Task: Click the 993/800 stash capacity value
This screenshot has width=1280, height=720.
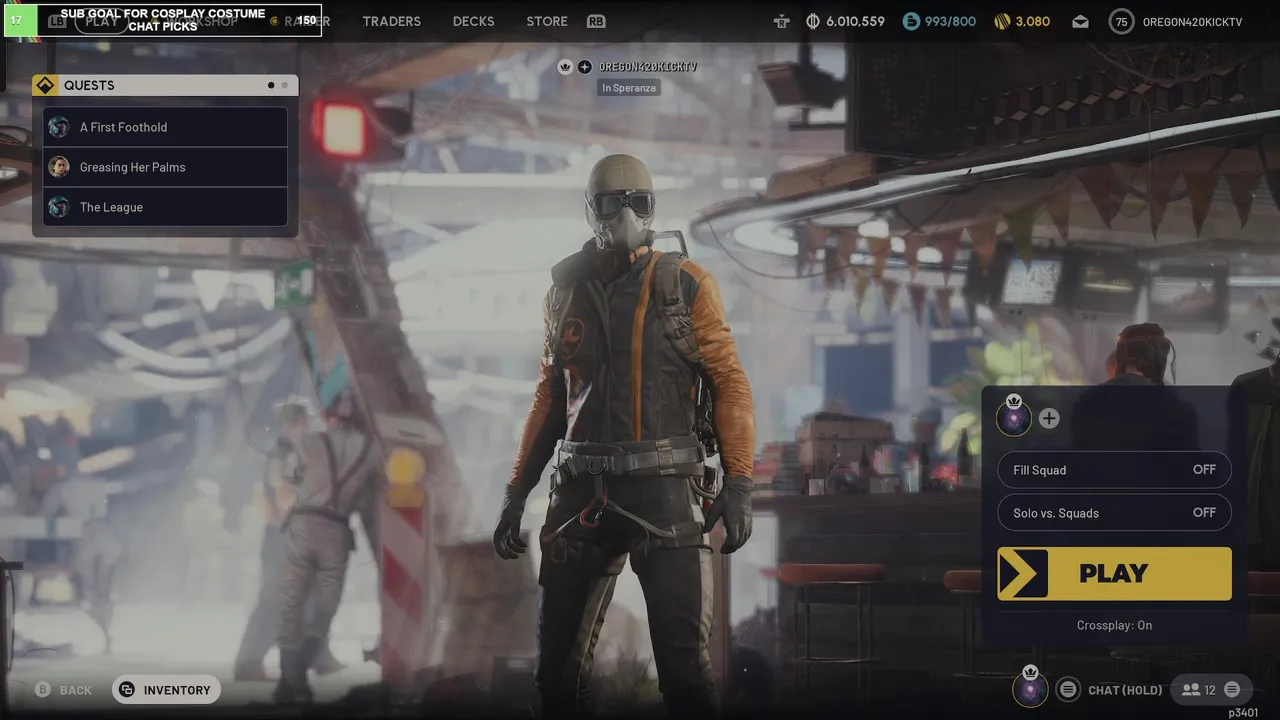Action: (950, 21)
